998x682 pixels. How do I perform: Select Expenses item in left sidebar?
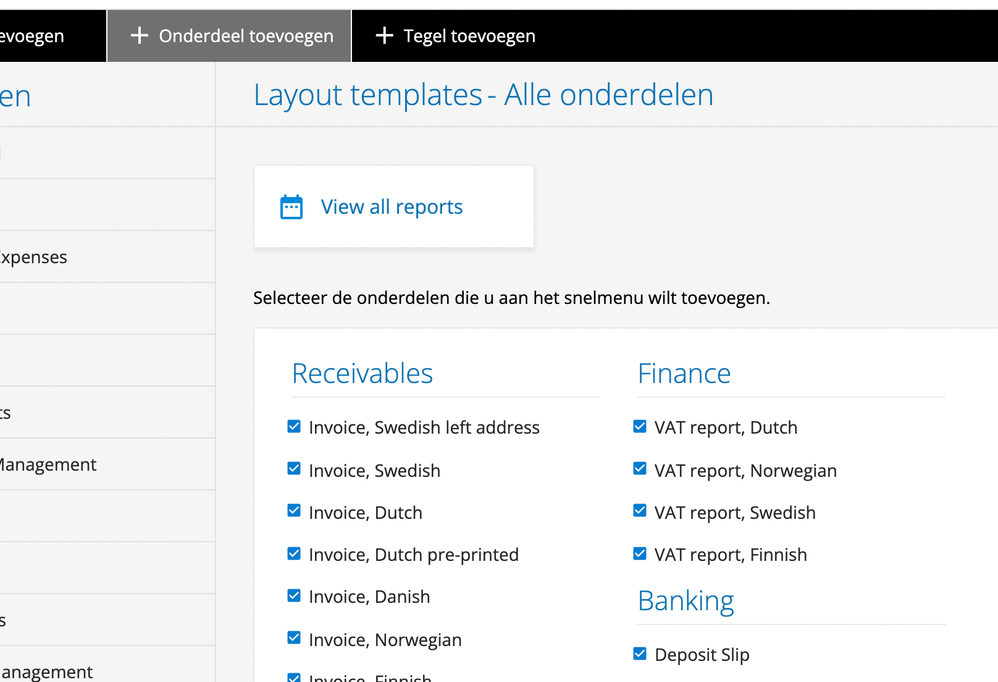click(33, 257)
